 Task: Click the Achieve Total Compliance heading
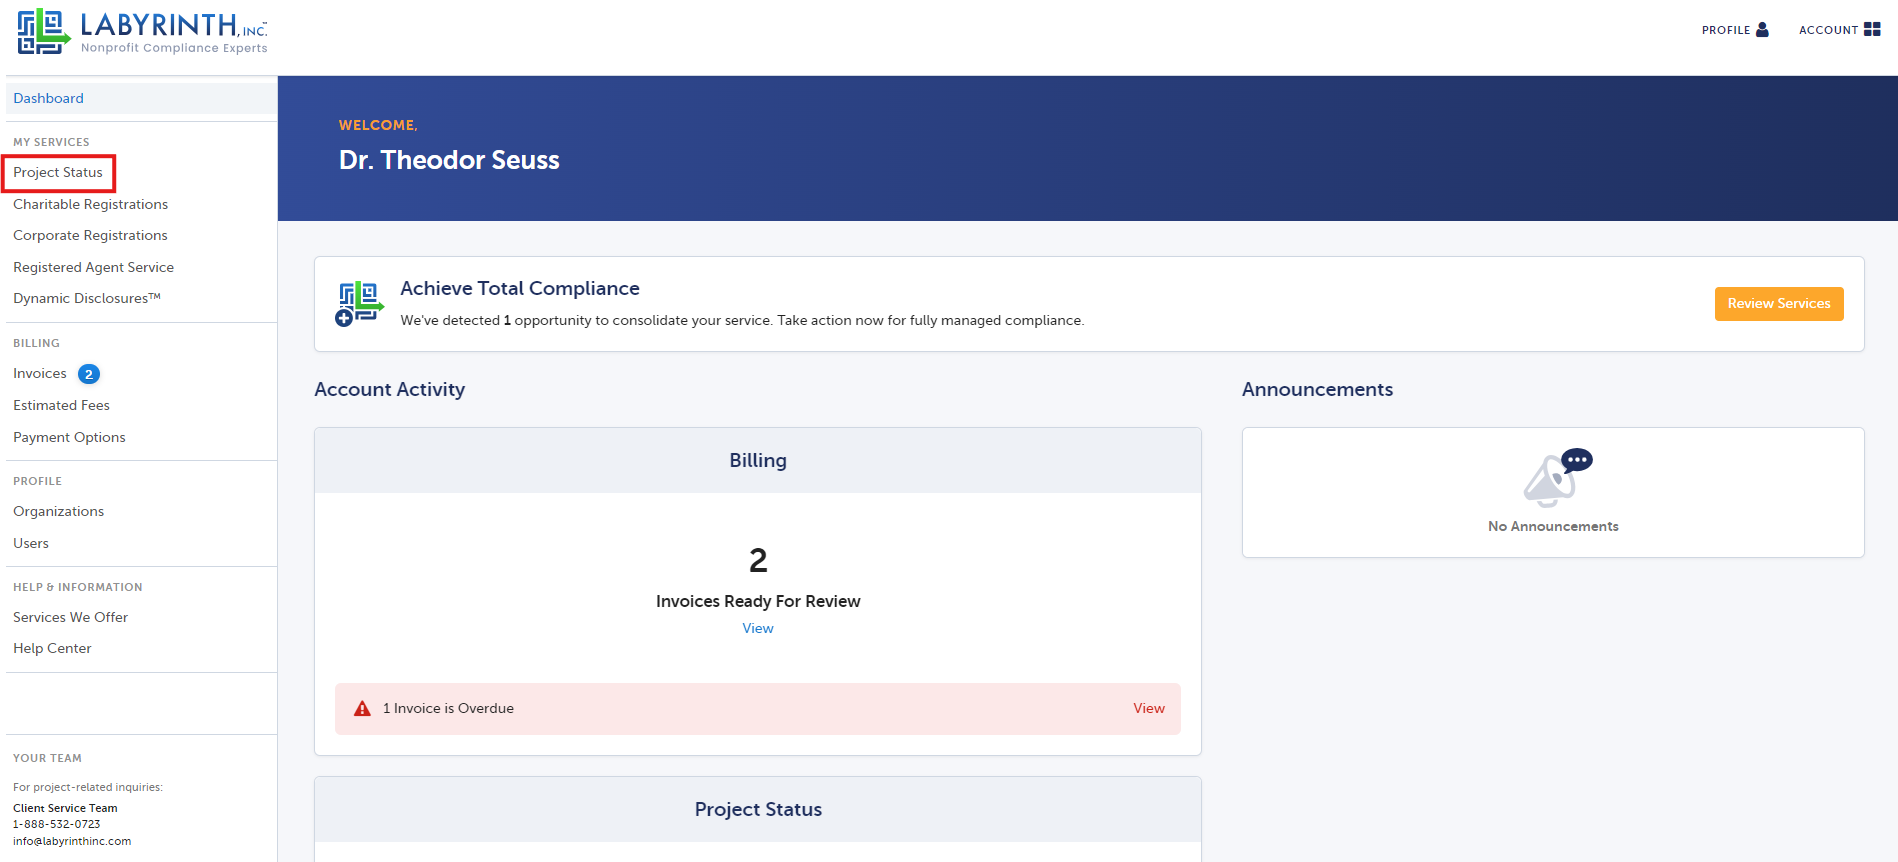tap(520, 288)
